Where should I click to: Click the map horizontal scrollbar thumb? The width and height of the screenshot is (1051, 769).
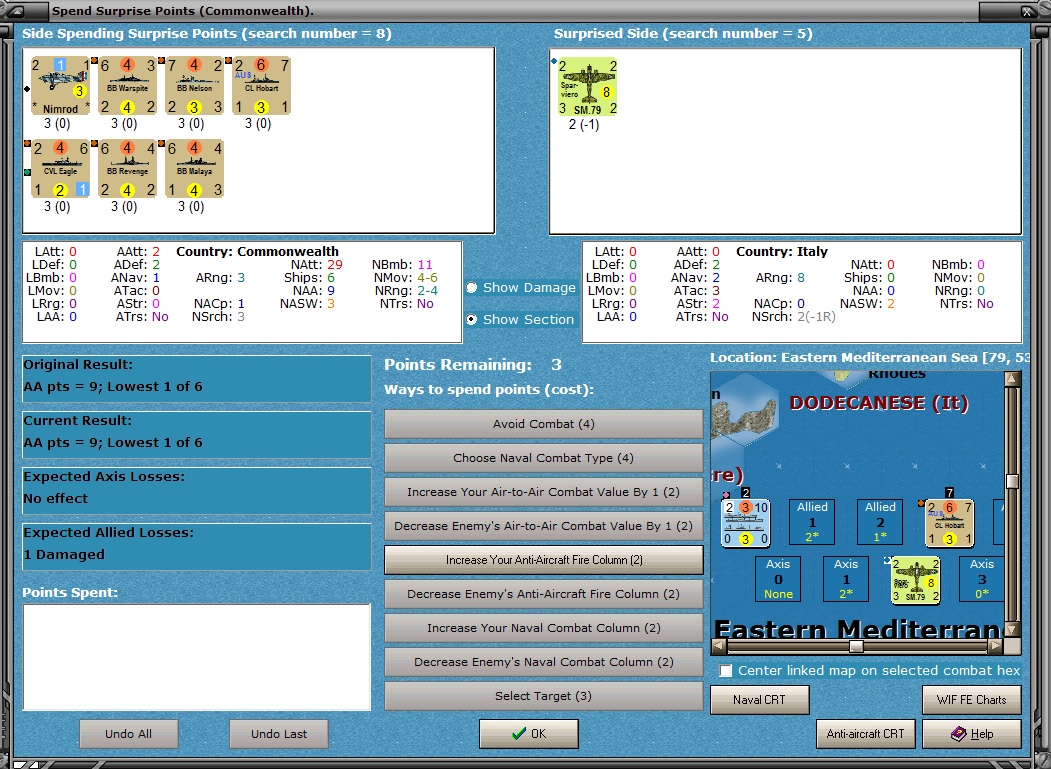pyautogui.click(x=856, y=646)
